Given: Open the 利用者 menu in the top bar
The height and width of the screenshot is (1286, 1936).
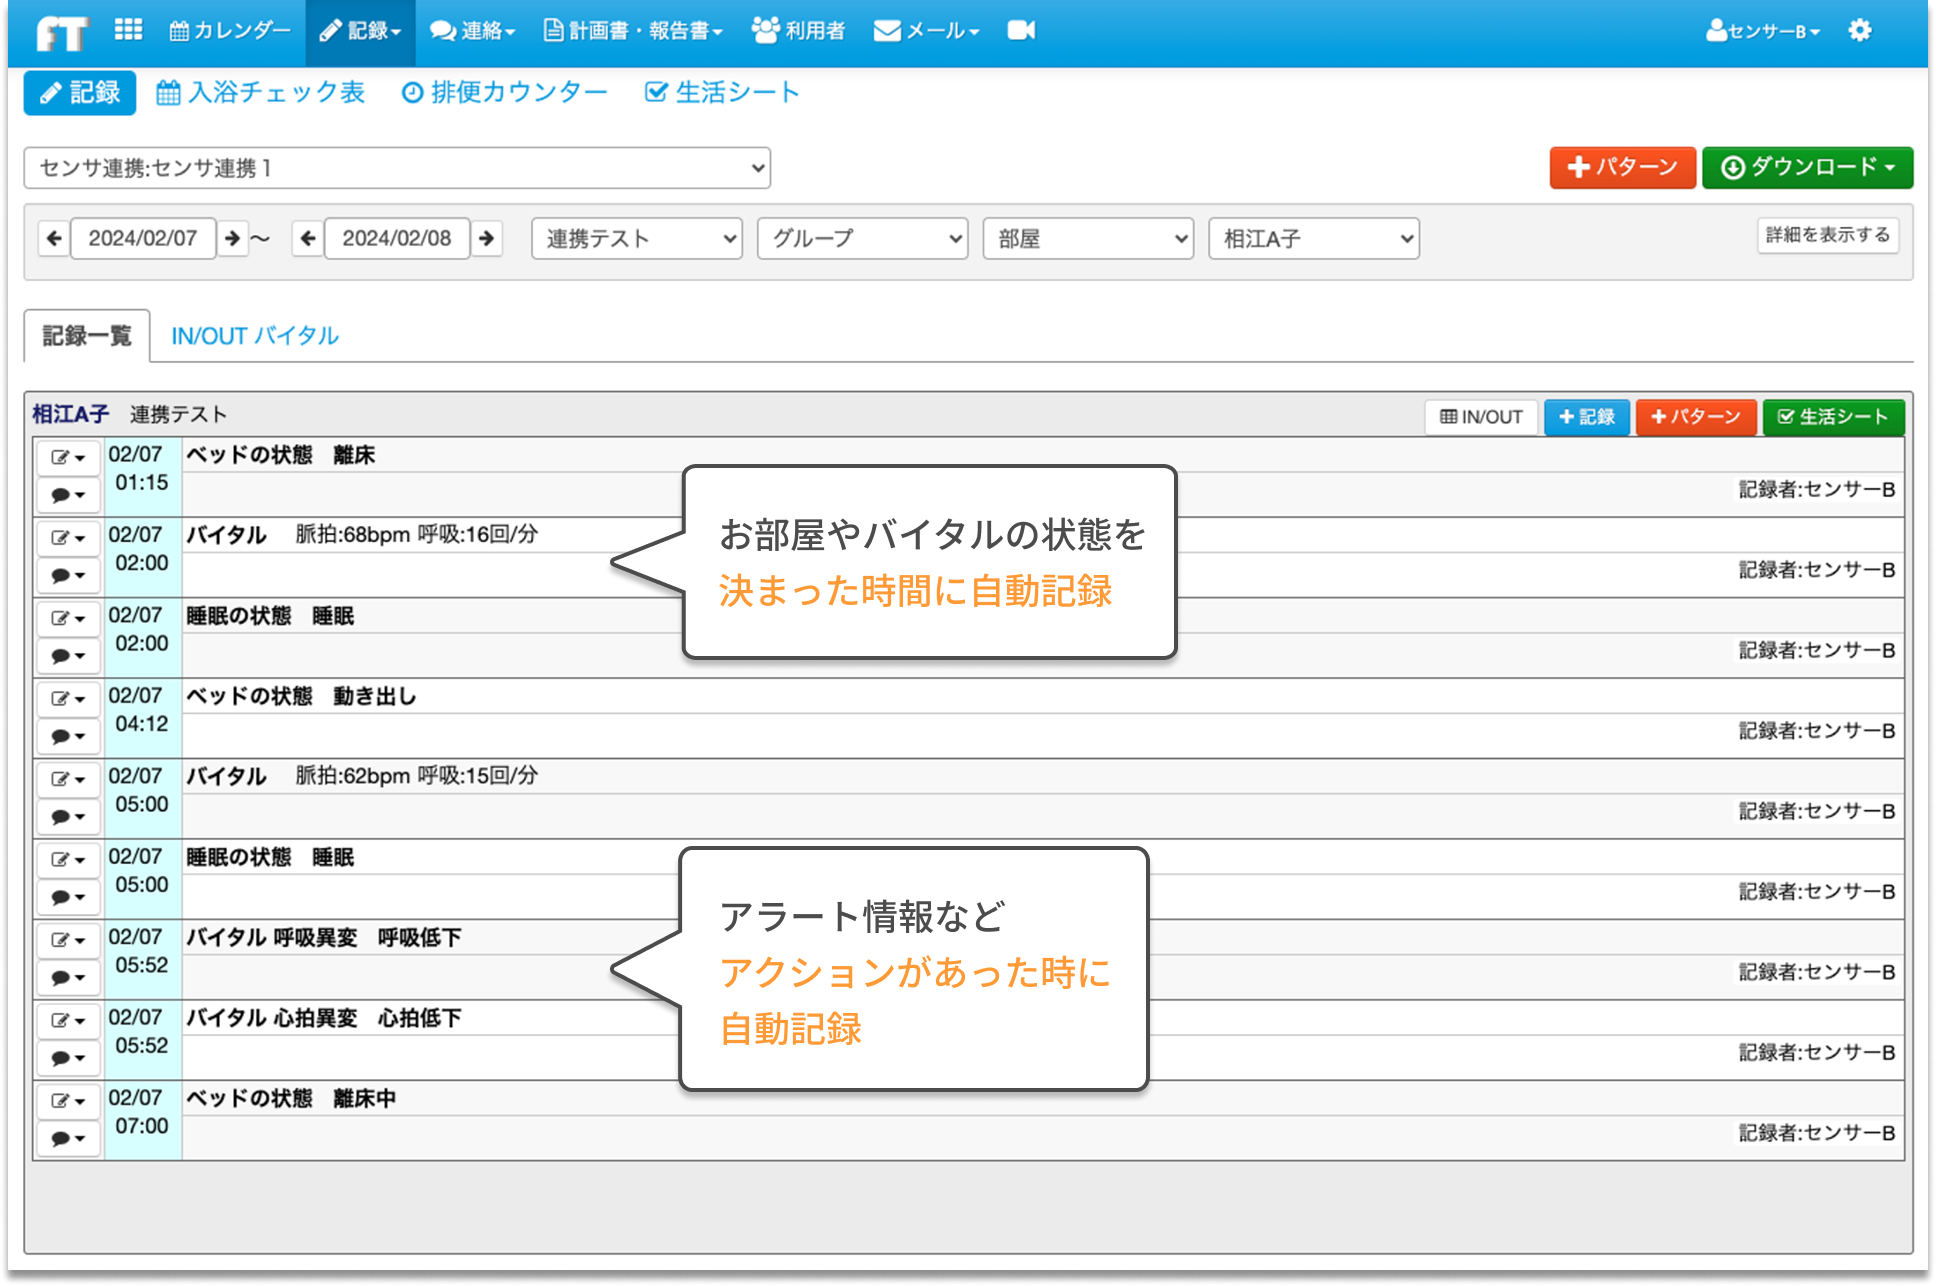Looking at the screenshot, I should (x=798, y=30).
